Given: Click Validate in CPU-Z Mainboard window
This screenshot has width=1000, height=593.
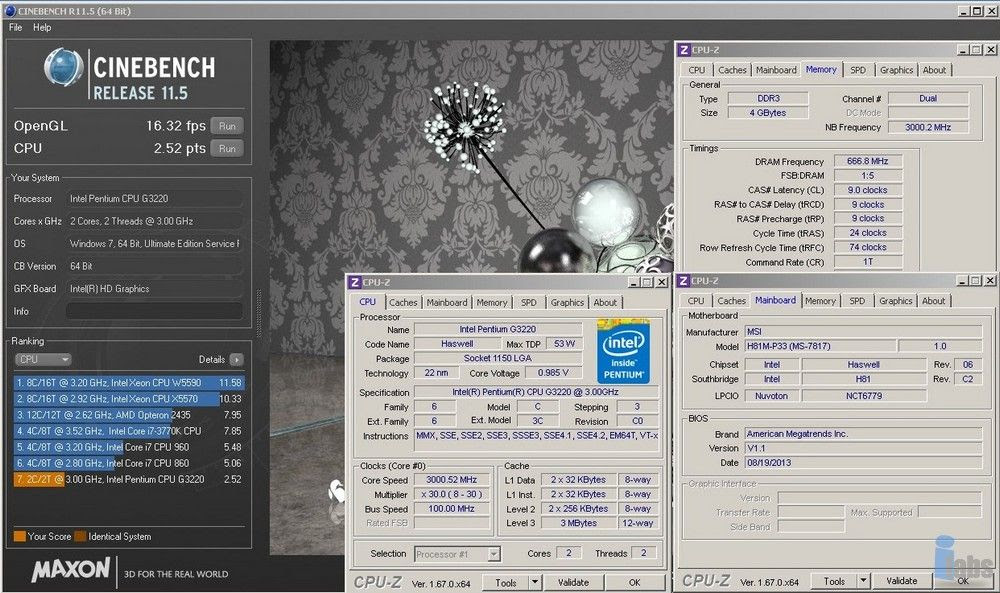Looking at the screenshot, I should tap(902, 581).
